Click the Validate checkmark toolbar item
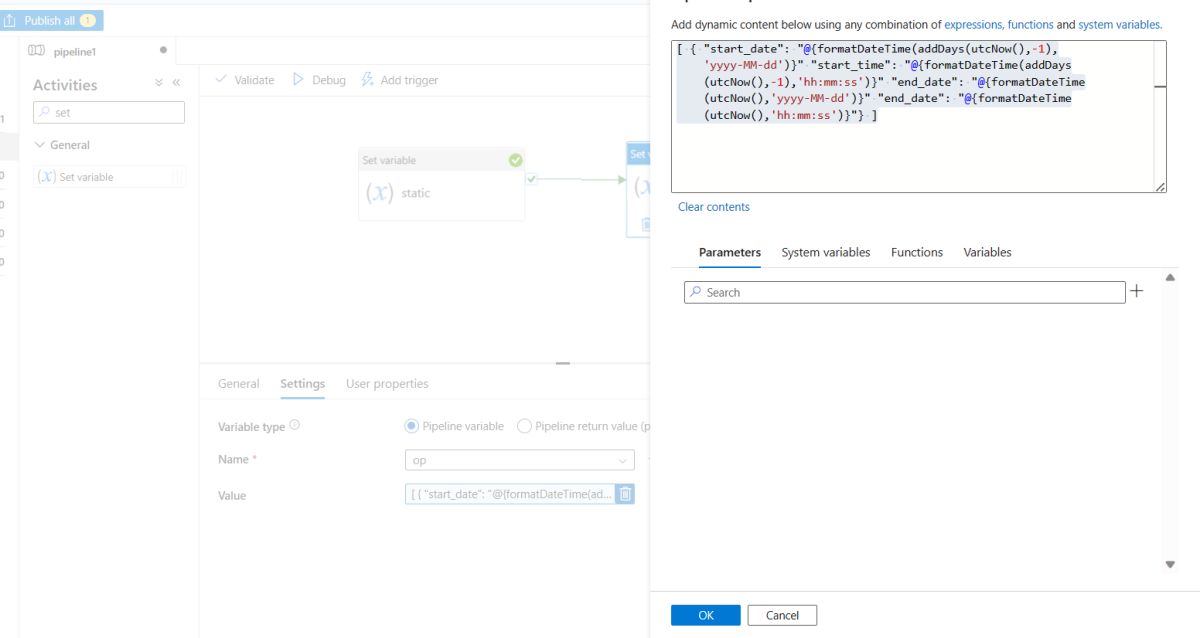The height and width of the screenshot is (638, 1200). 245,80
